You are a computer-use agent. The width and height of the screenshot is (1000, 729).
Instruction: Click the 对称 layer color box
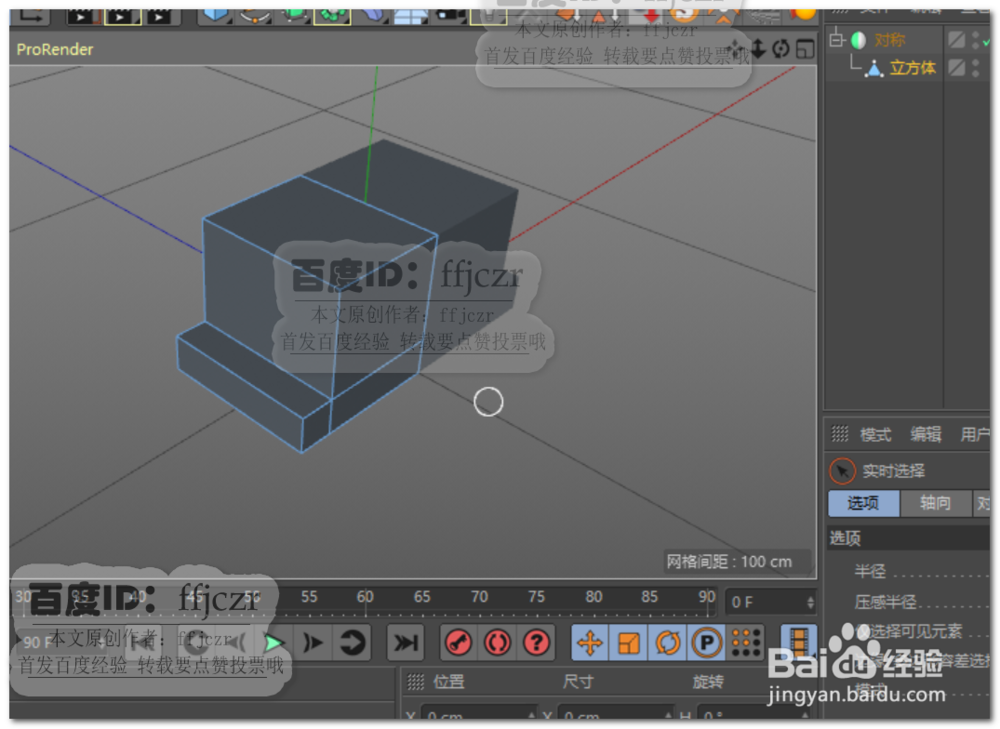click(x=956, y=40)
